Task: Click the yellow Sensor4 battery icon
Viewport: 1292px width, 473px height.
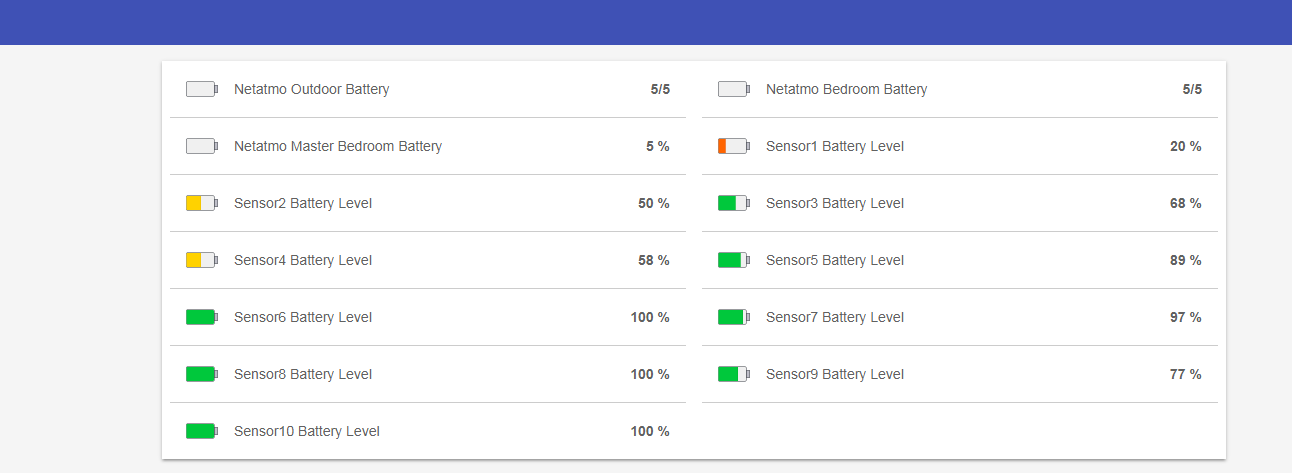Action: 202,260
